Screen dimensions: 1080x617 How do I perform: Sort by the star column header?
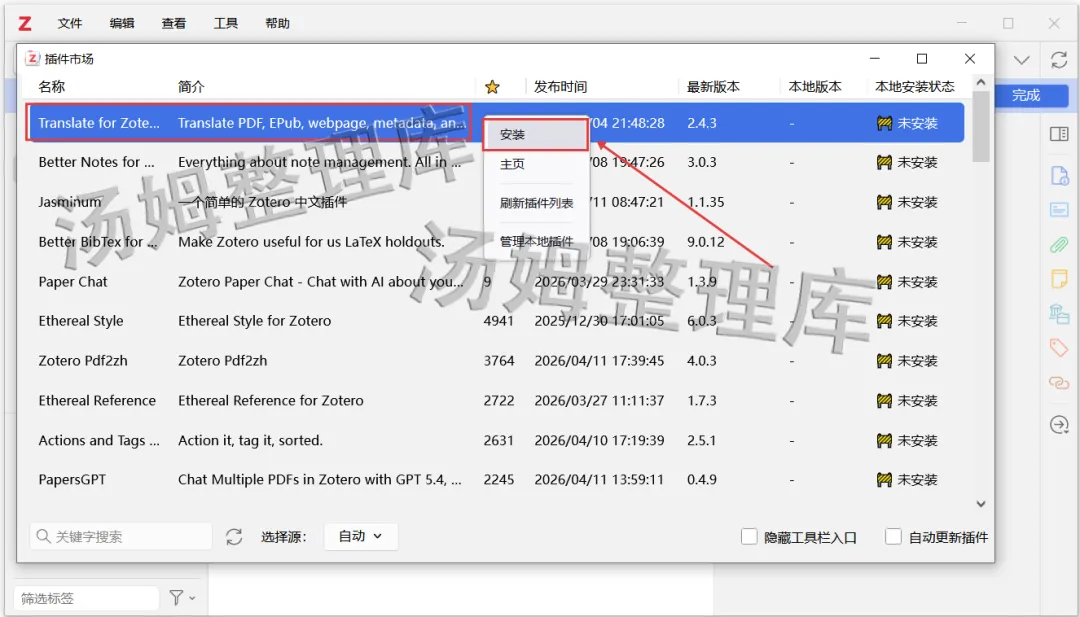coord(492,87)
